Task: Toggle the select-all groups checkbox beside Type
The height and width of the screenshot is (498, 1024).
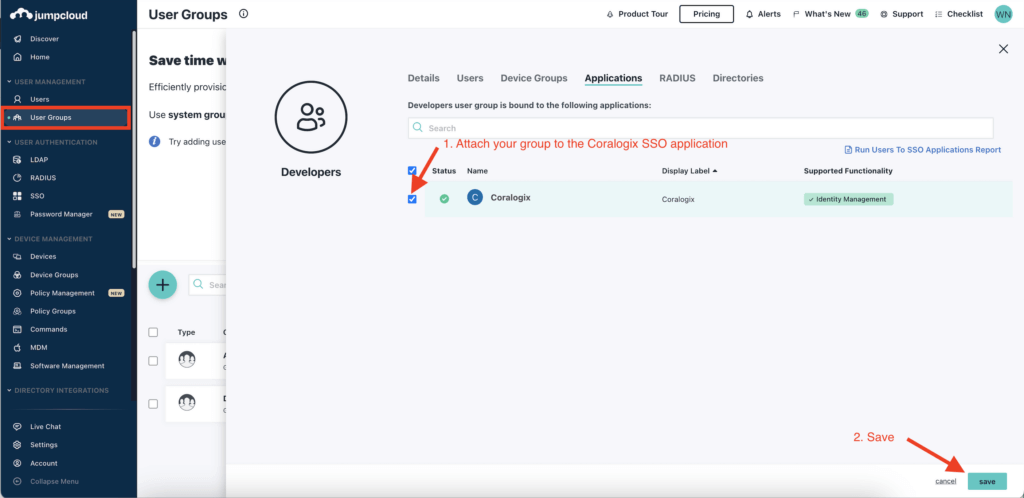Action: (x=153, y=332)
